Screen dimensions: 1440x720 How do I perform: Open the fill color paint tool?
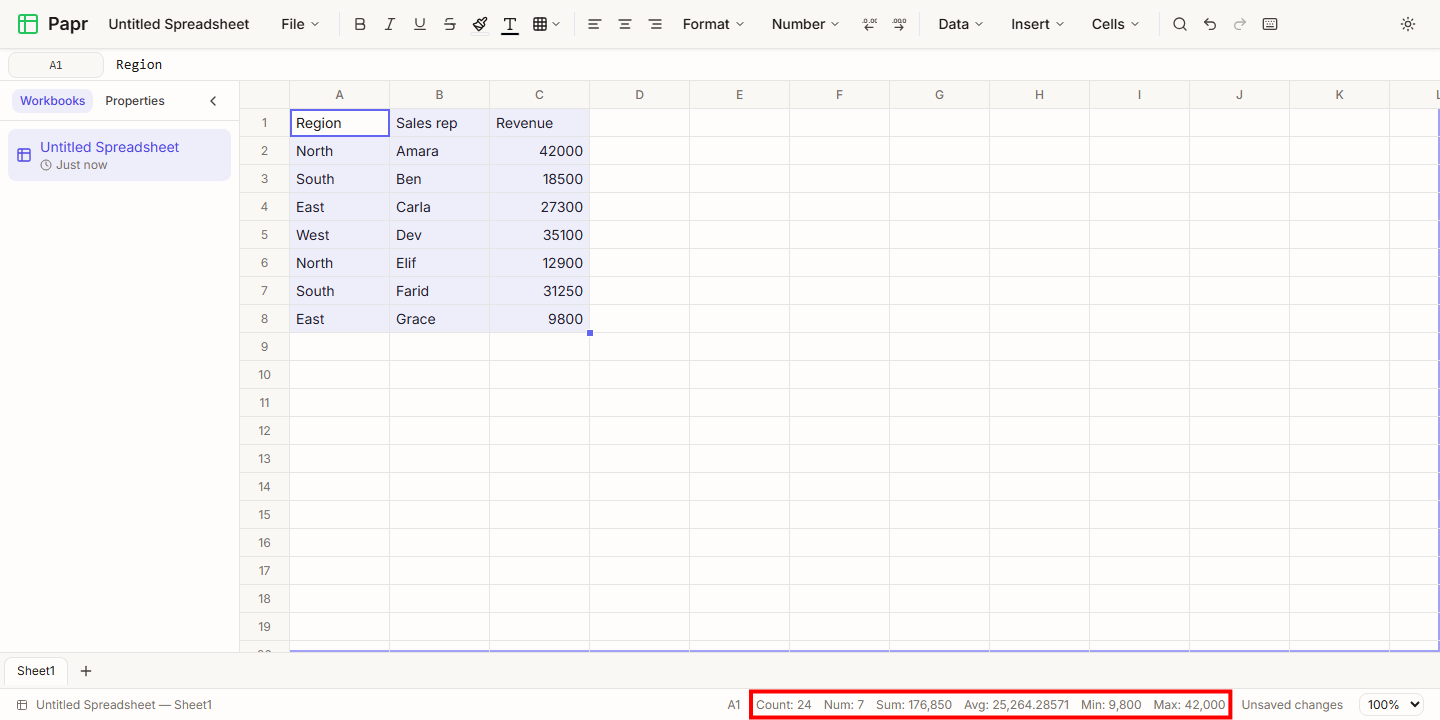click(480, 24)
